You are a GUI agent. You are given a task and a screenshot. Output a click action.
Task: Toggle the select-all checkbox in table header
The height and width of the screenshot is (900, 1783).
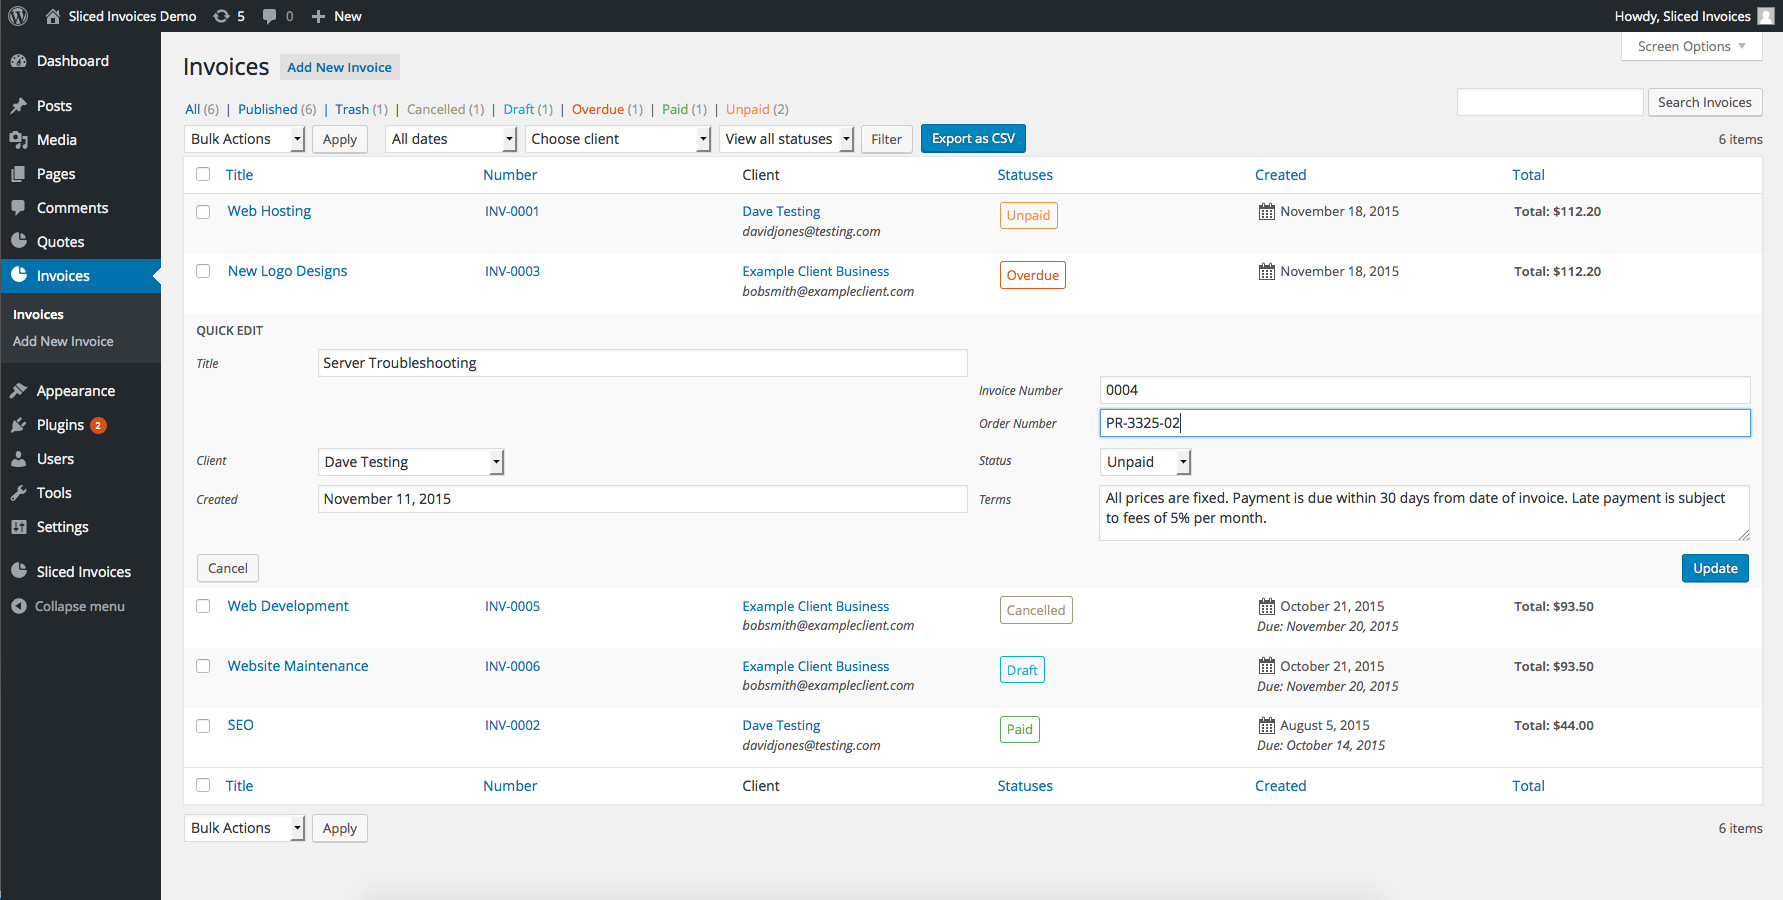[x=203, y=174]
